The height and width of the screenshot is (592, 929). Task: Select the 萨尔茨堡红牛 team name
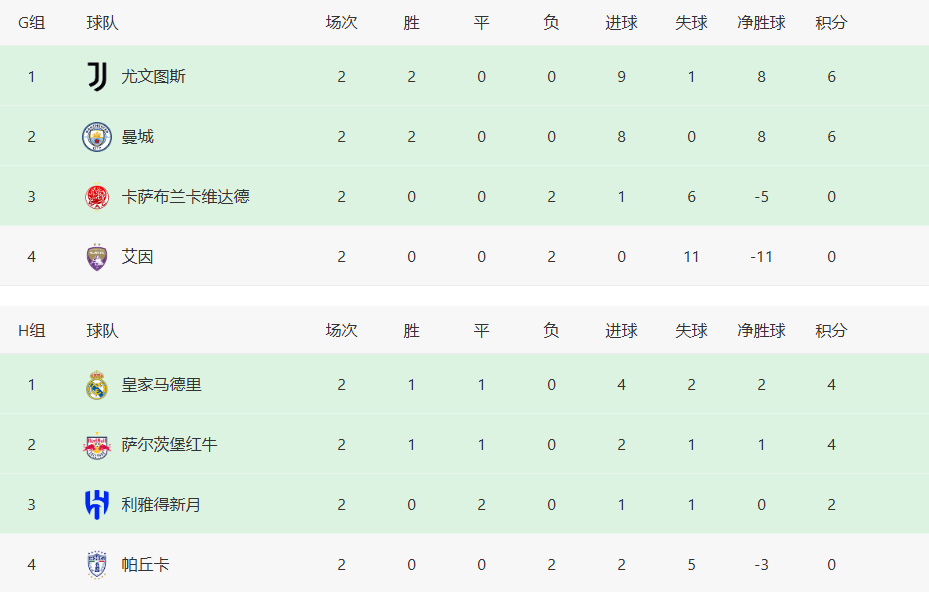(x=169, y=445)
